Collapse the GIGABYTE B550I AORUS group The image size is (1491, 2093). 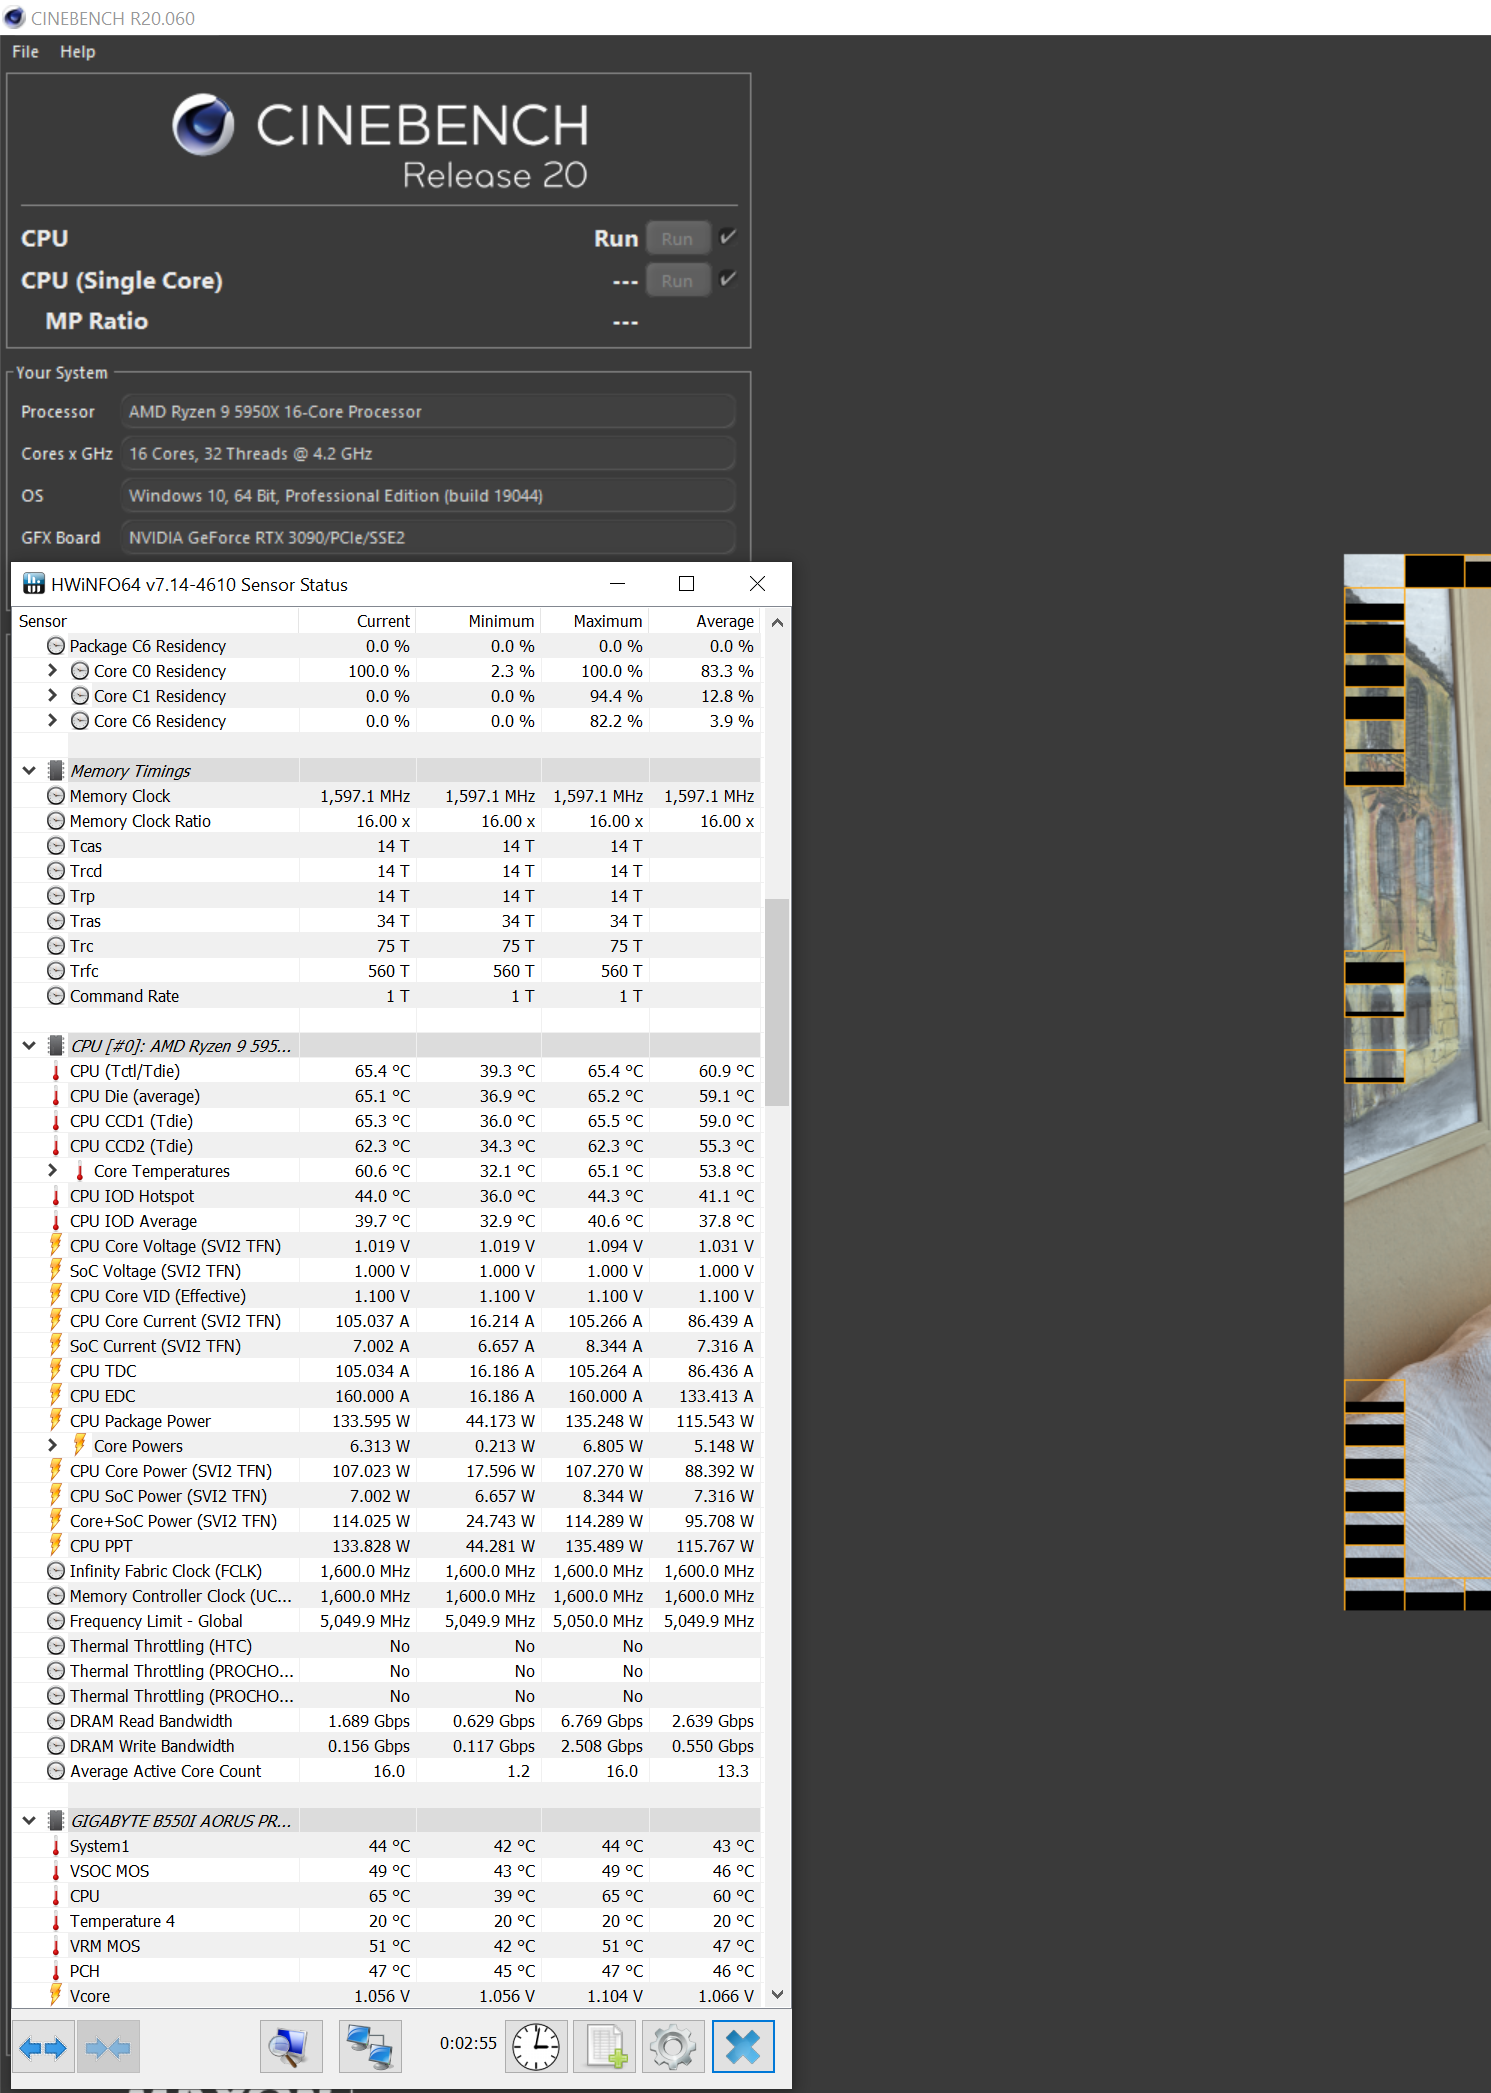pyautogui.click(x=29, y=1821)
